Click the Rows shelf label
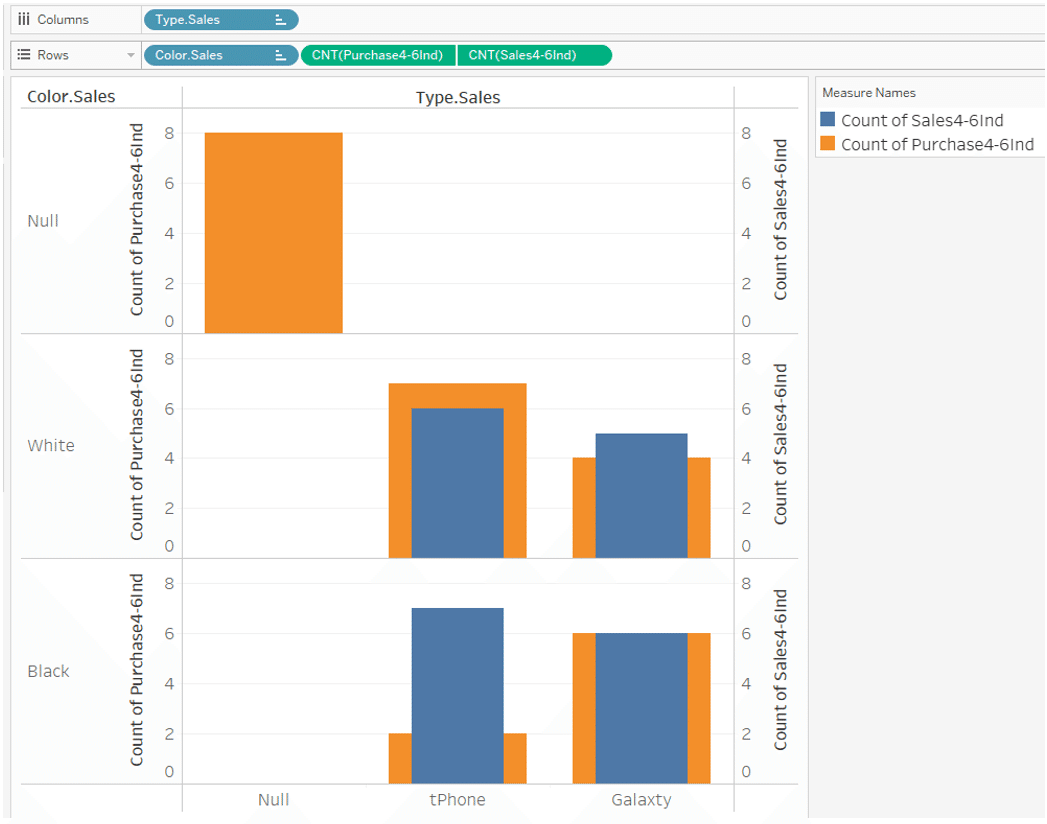The image size is (1047, 824). pyautogui.click(x=53, y=55)
